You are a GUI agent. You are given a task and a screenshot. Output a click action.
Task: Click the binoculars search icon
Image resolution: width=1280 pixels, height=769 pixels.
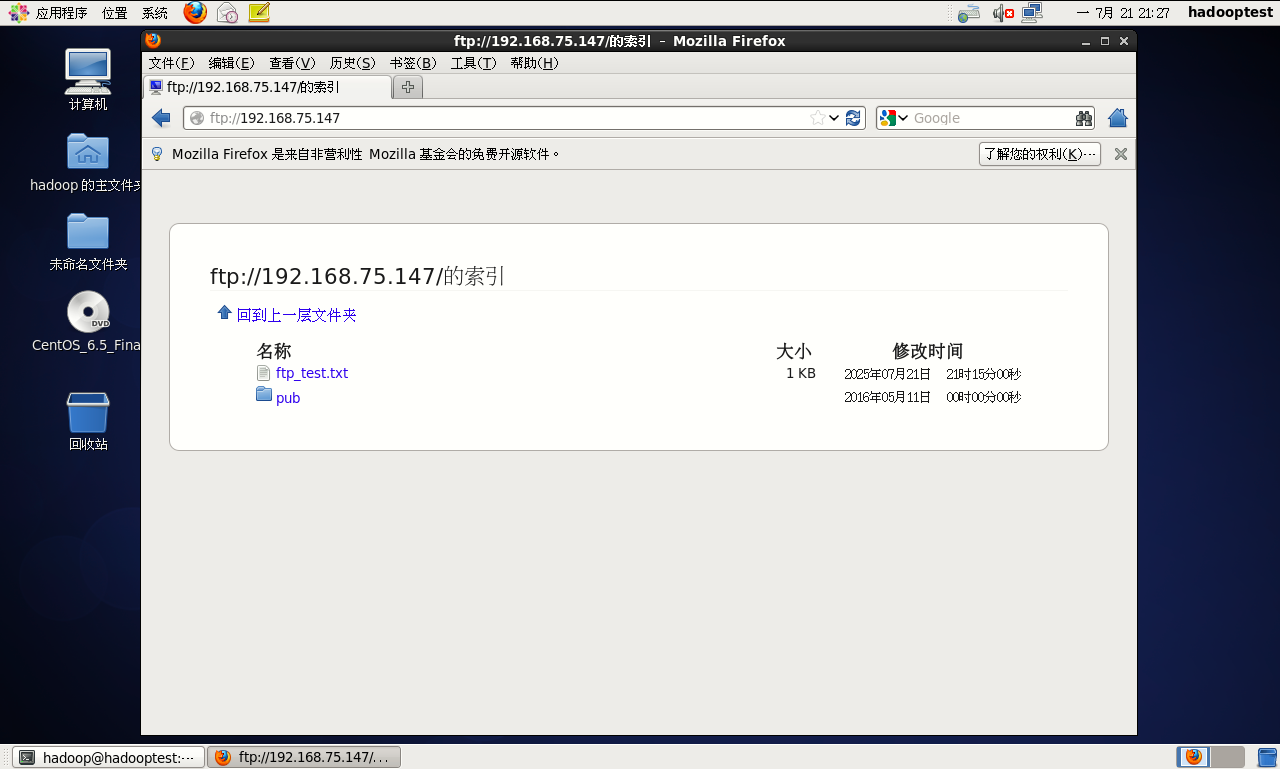(x=1084, y=118)
